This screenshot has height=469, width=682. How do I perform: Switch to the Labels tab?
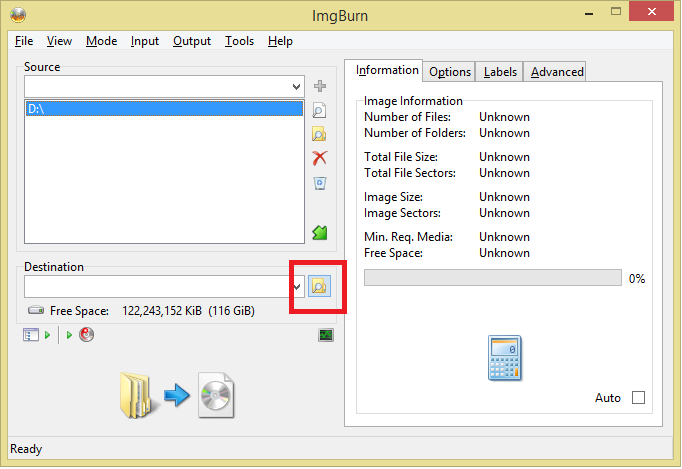click(x=500, y=72)
